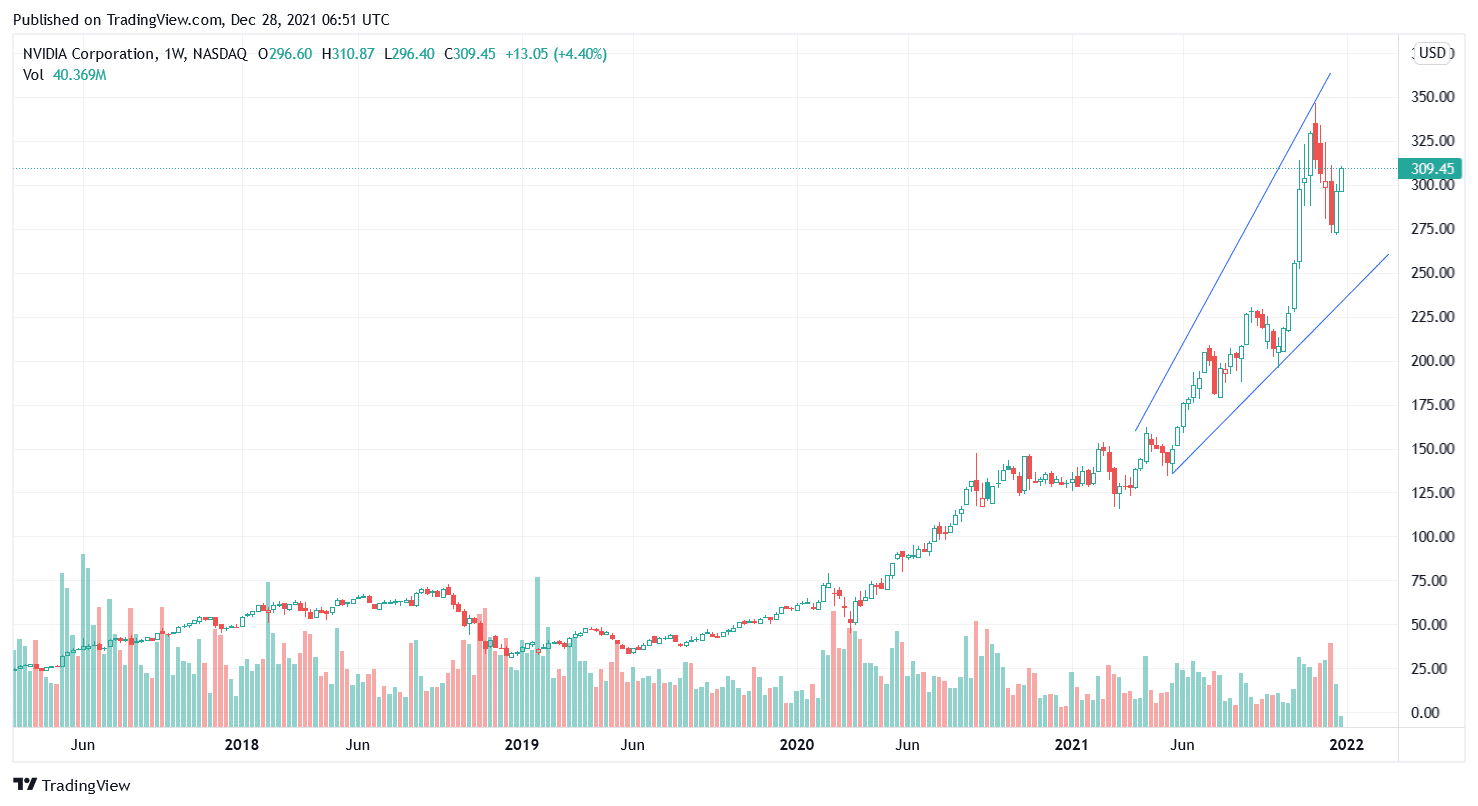Click the Vol 40.369M indicator label
This screenshot has height=806, width=1478.
point(65,75)
